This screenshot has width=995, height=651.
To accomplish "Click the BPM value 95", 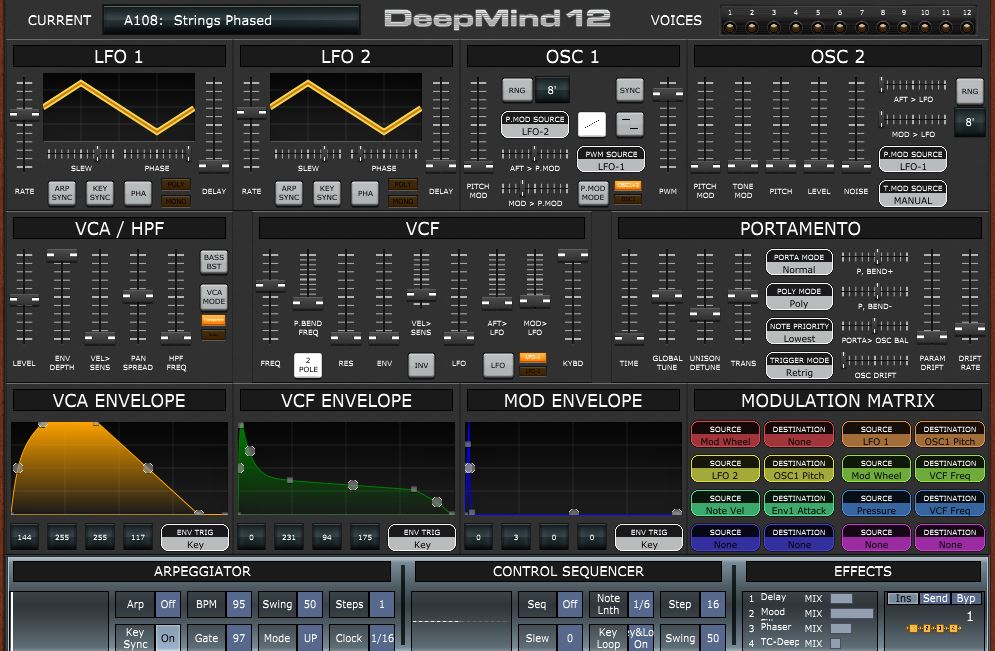I will pos(239,604).
